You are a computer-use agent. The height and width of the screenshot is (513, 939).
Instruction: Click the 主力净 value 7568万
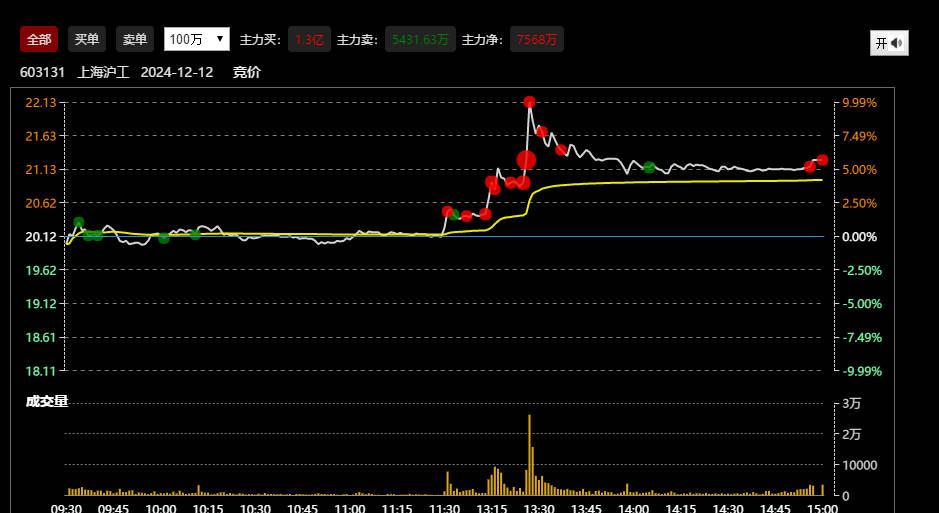coord(537,40)
